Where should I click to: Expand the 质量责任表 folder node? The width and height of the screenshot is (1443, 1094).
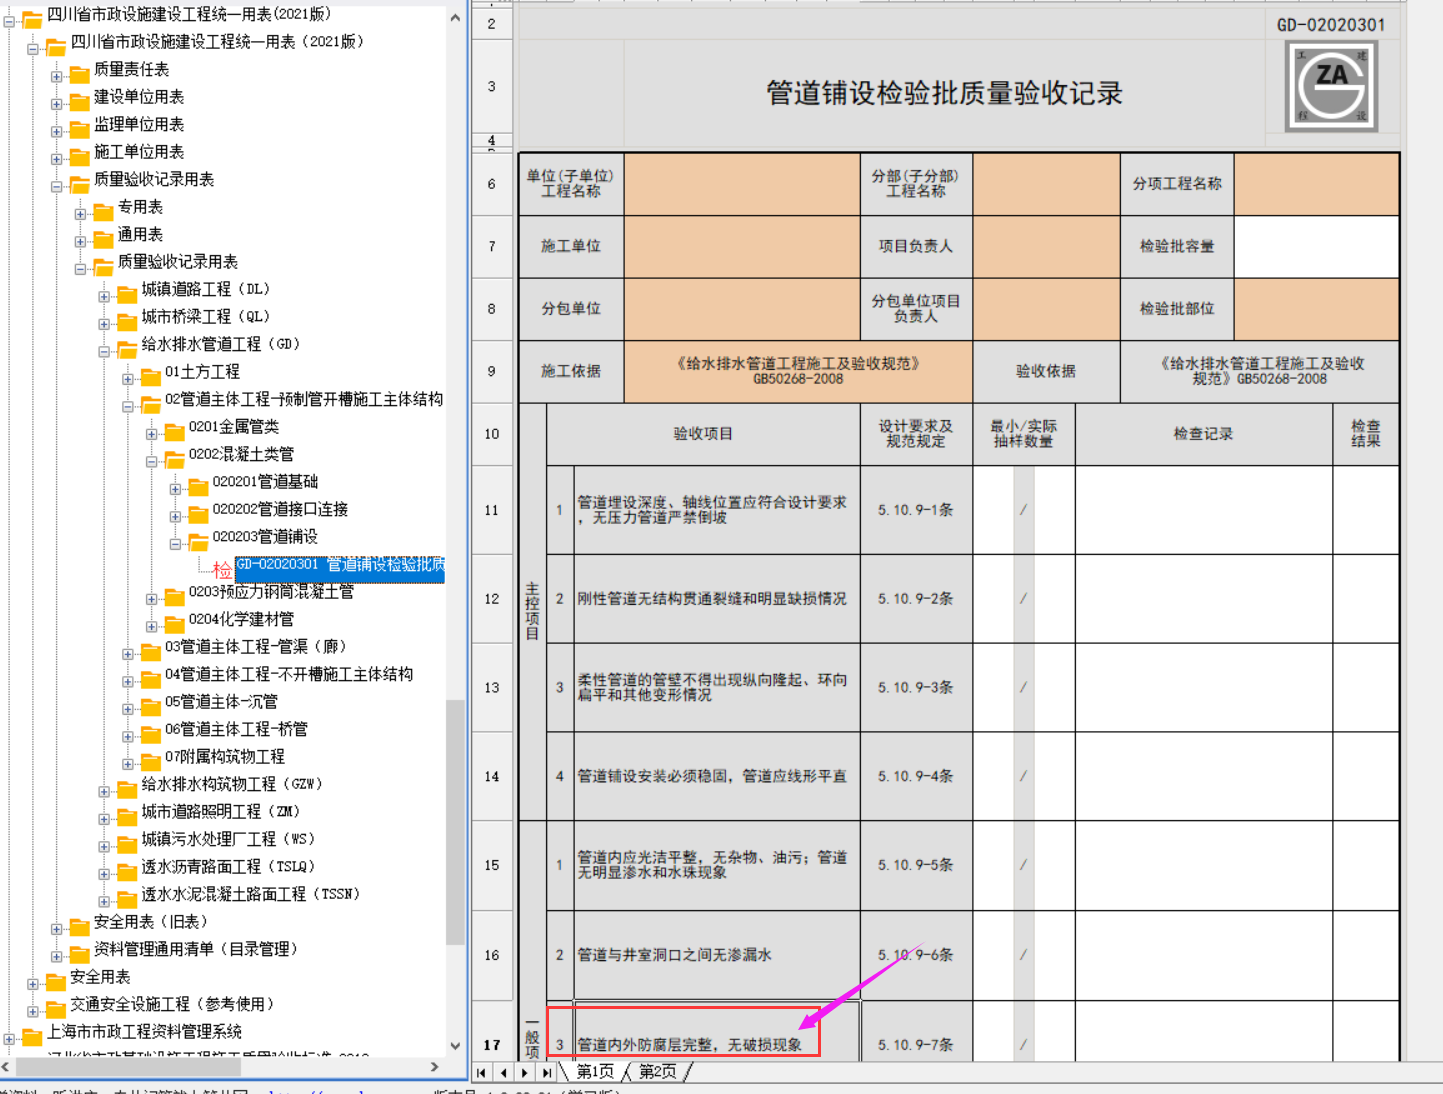coord(57,76)
